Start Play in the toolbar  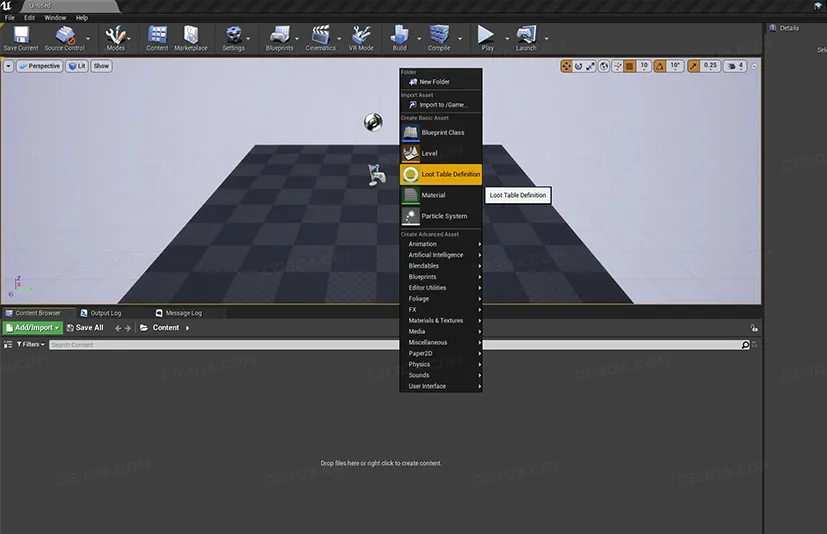[x=487, y=38]
